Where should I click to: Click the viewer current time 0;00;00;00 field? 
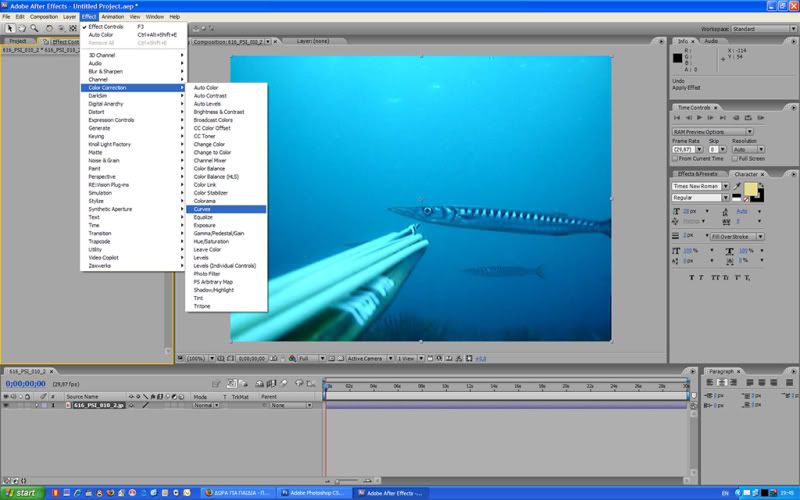pos(252,359)
